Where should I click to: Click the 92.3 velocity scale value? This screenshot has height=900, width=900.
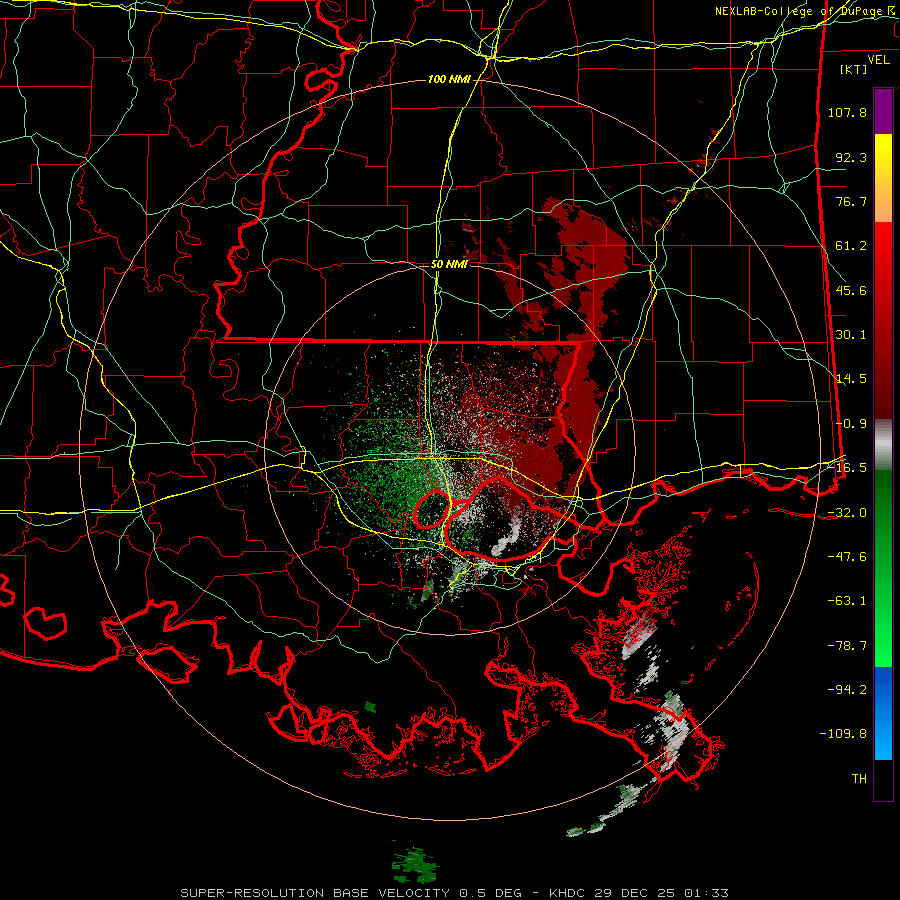pos(851,157)
